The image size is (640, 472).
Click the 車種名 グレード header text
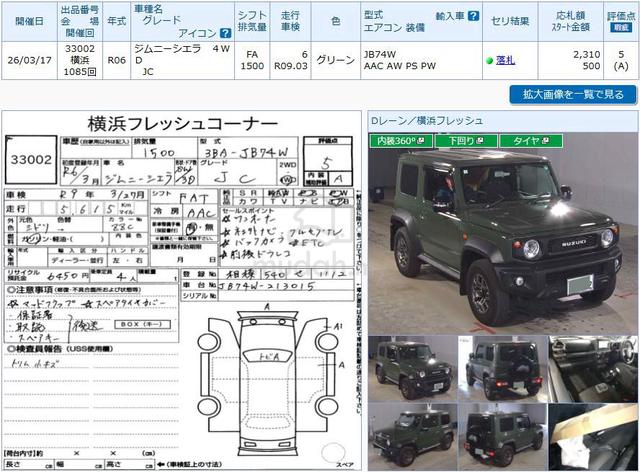(158, 15)
